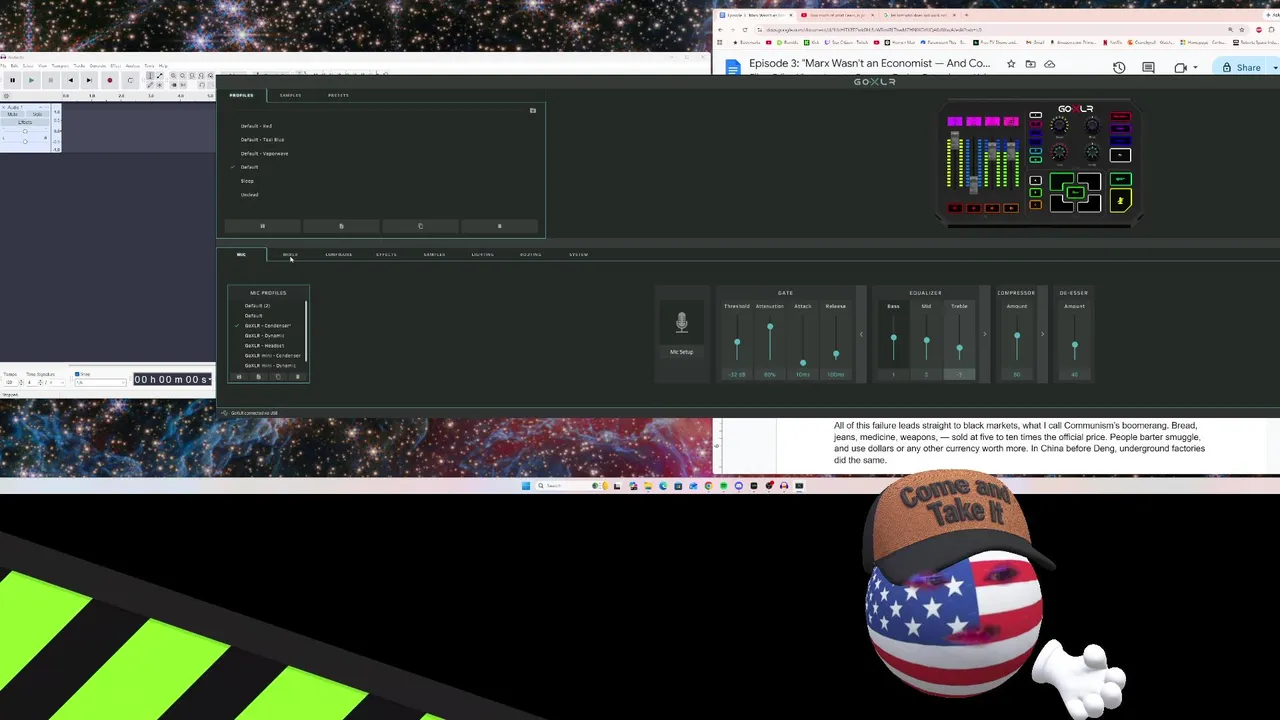Click Audacity's time position display
1280x720 pixels.
pyautogui.click(x=172, y=379)
